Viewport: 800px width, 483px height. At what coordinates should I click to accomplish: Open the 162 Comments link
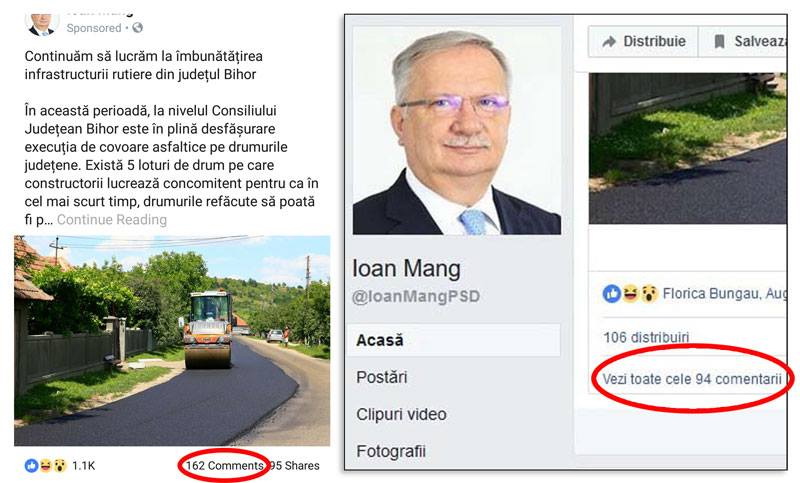(x=224, y=466)
